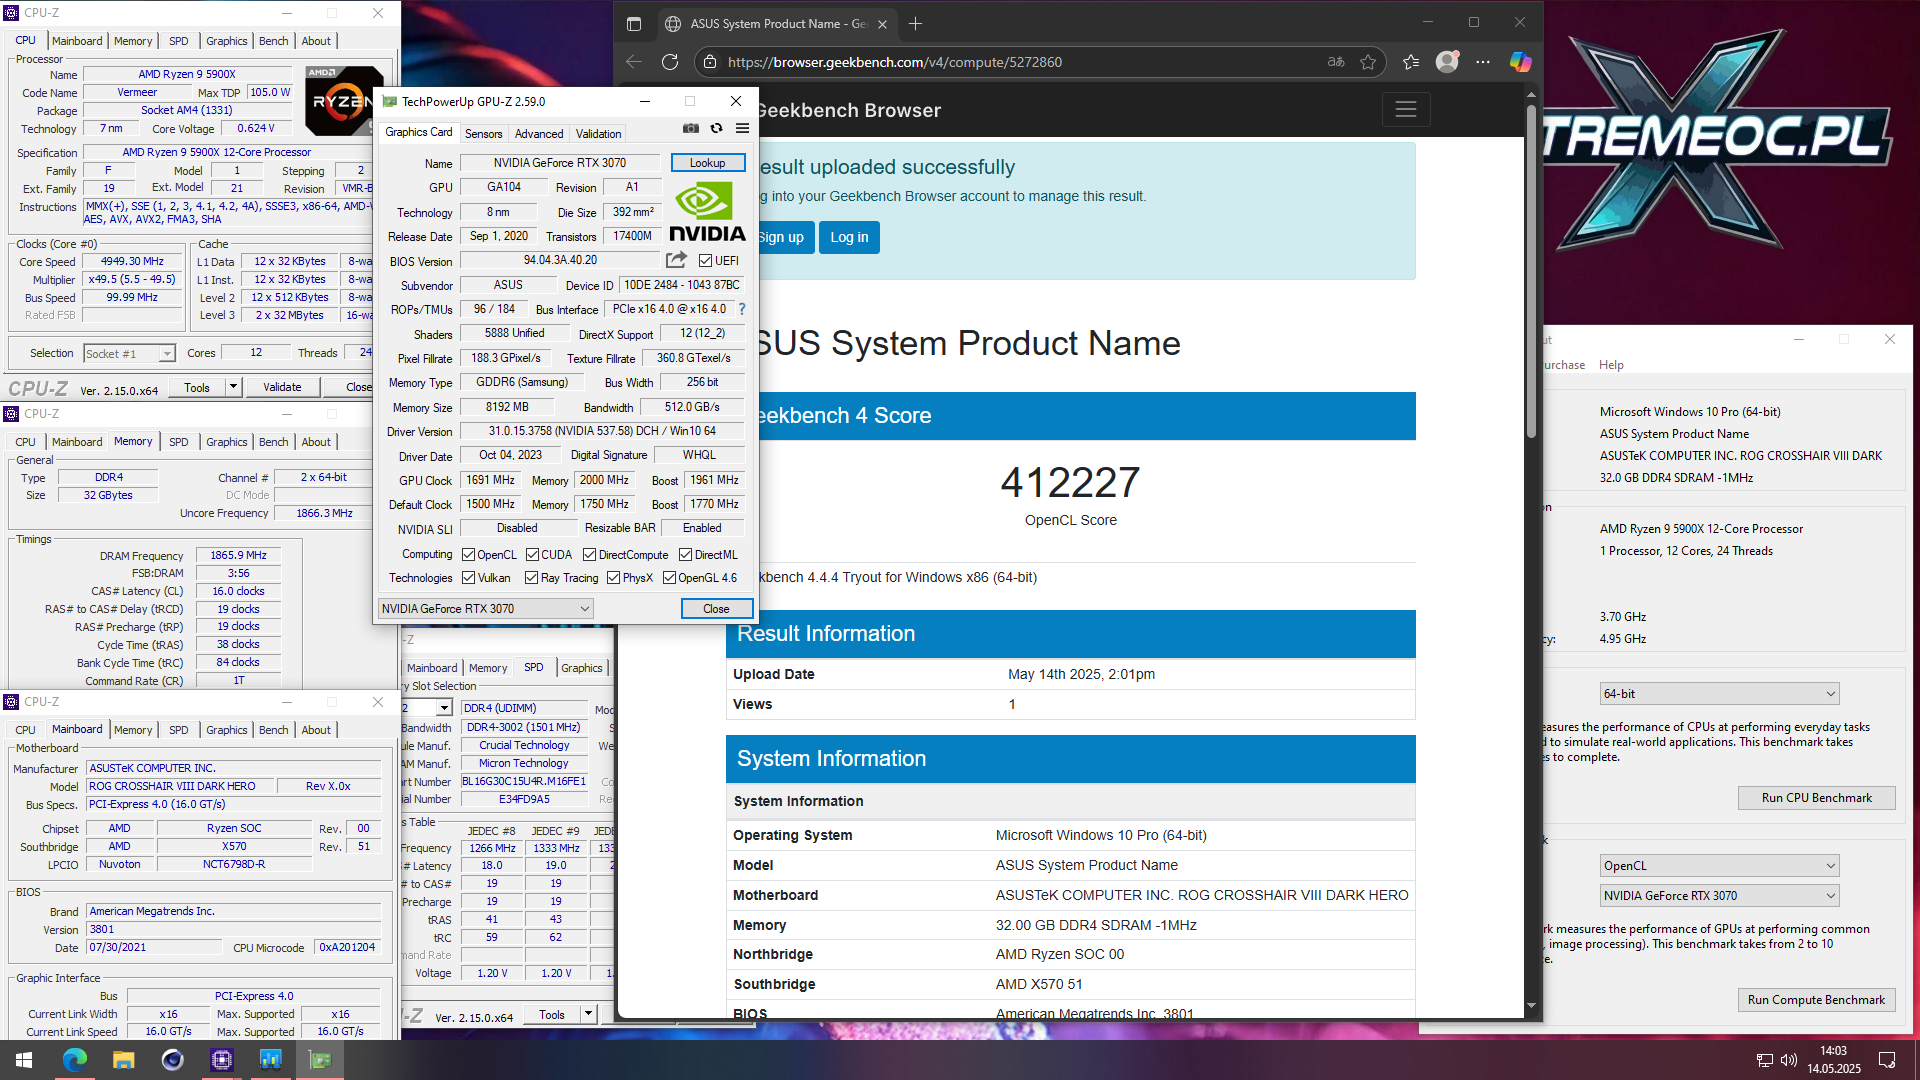
Task: Click the Bus Interface question mark in GPU-Z
Action: (742, 309)
